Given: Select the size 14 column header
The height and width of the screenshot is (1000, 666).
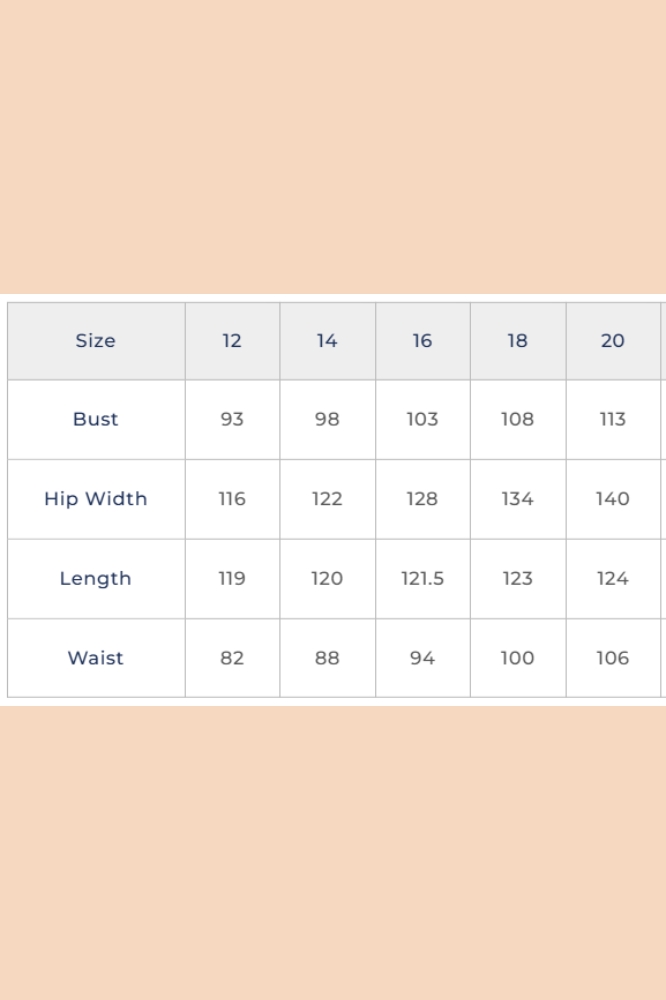Looking at the screenshot, I should tap(327, 341).
